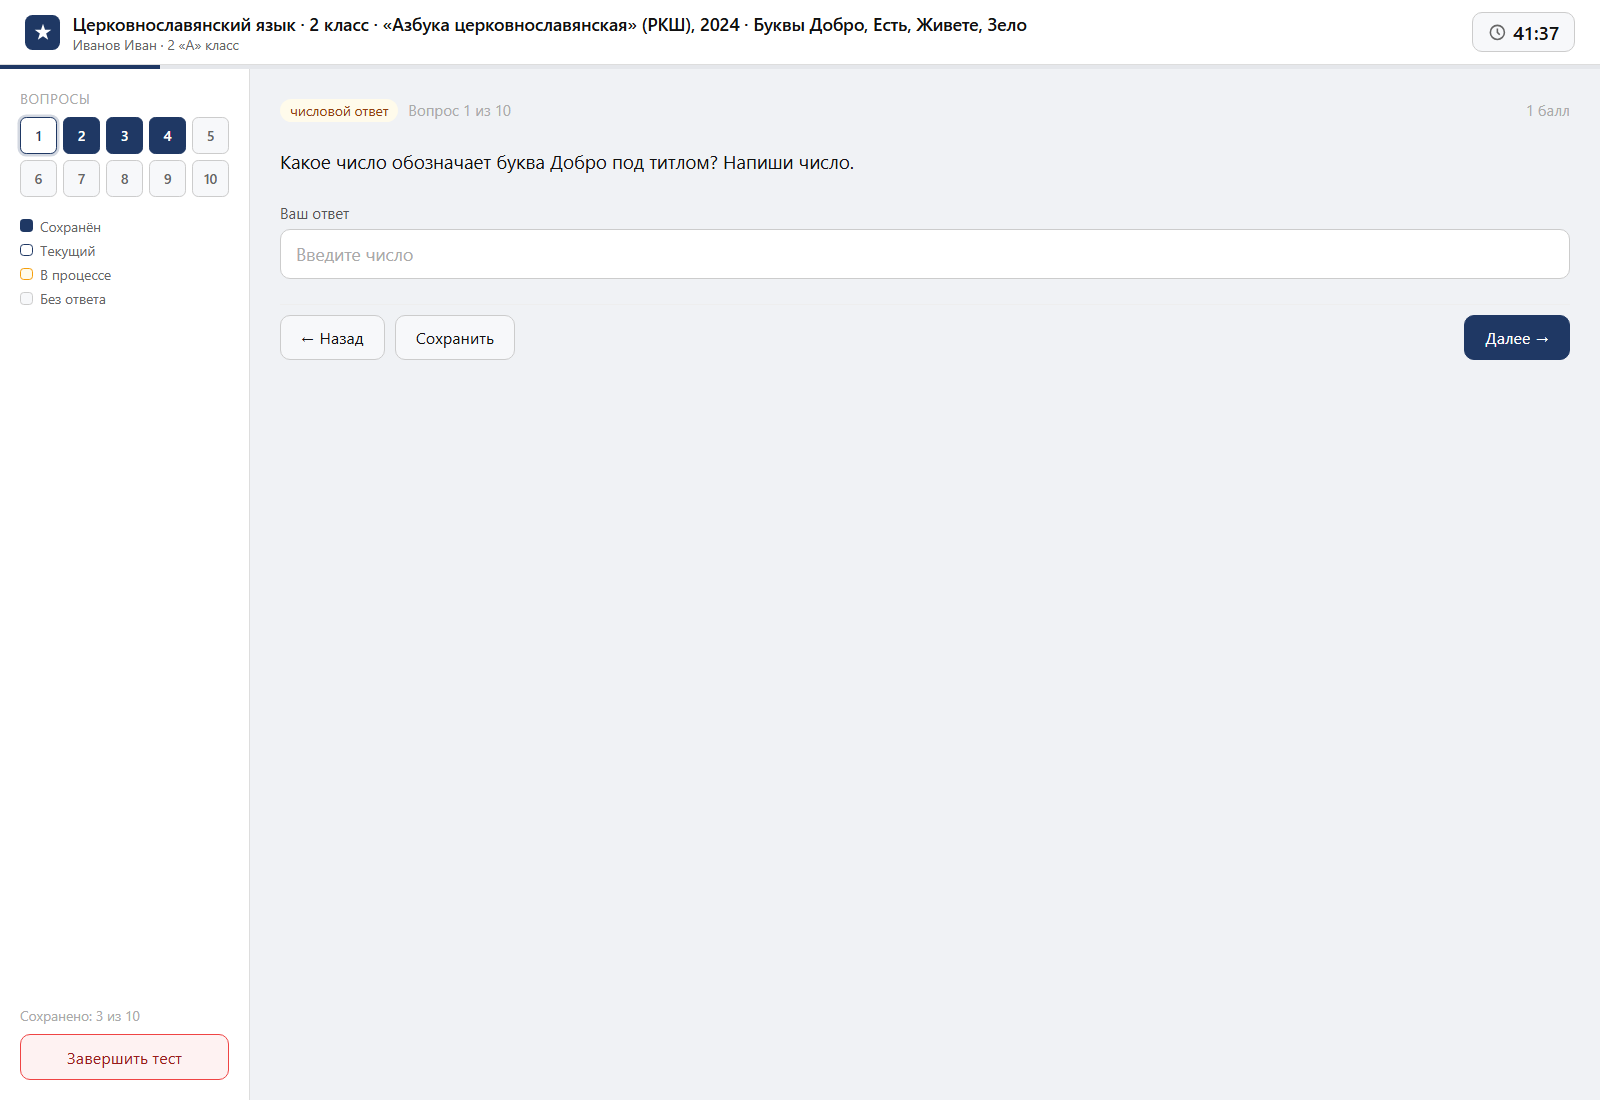Go to question 8
Screen dimensions: 1600x1100
(x=124, y=179)
